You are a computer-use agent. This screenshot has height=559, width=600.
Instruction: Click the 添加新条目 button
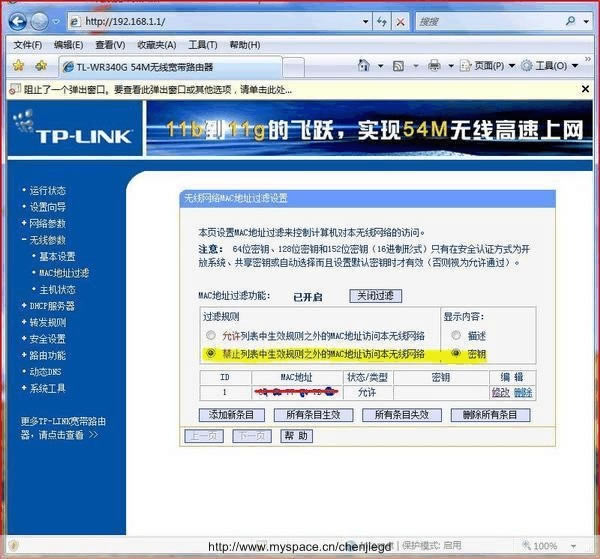tap(232, 415)
